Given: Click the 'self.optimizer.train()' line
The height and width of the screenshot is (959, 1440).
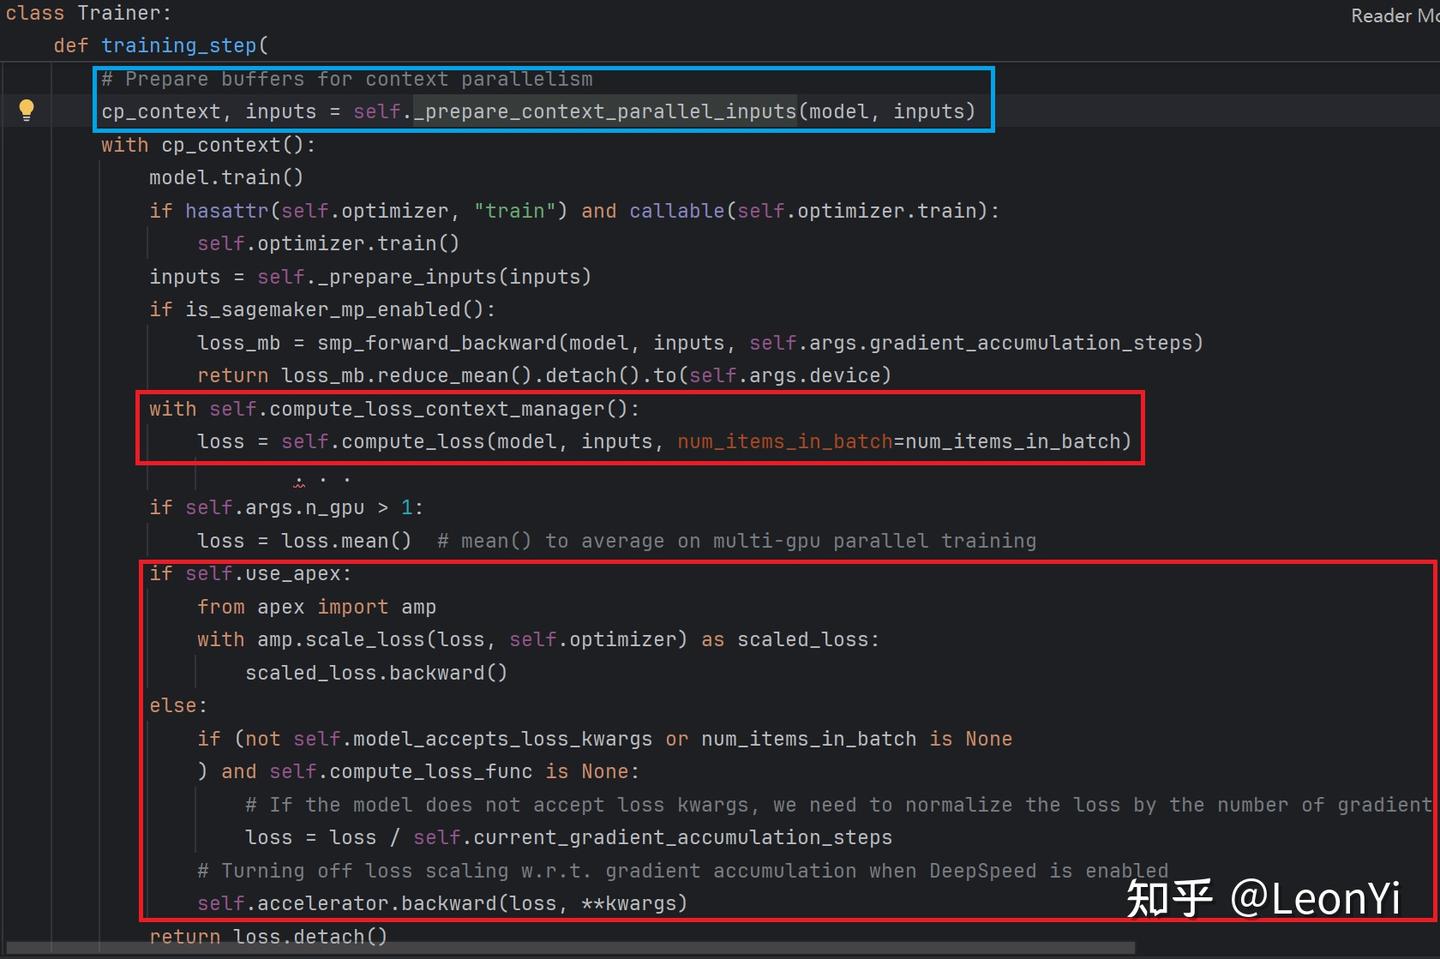Looking at the screenshot, I should [x=328, y=244].
